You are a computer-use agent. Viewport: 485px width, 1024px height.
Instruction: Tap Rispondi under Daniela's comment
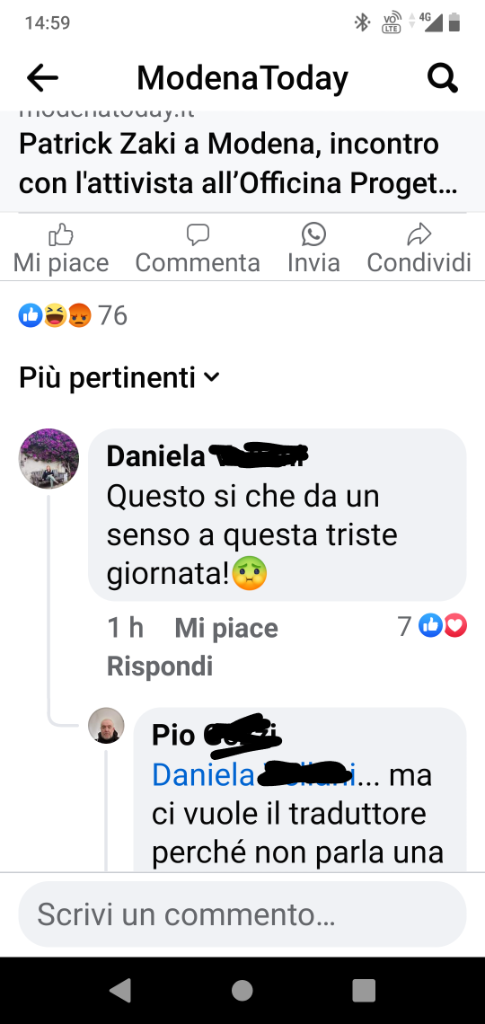(x=160, y=666)
